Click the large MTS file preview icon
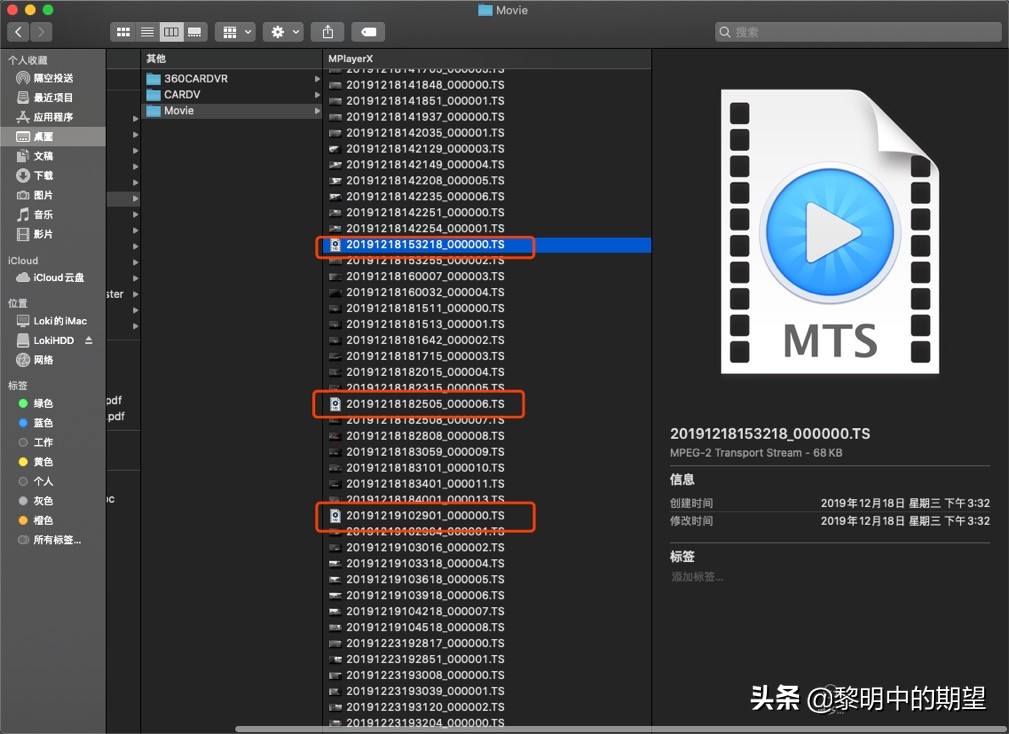Image resolution: width=1009 pixels, height=734 pixels. 828,232
